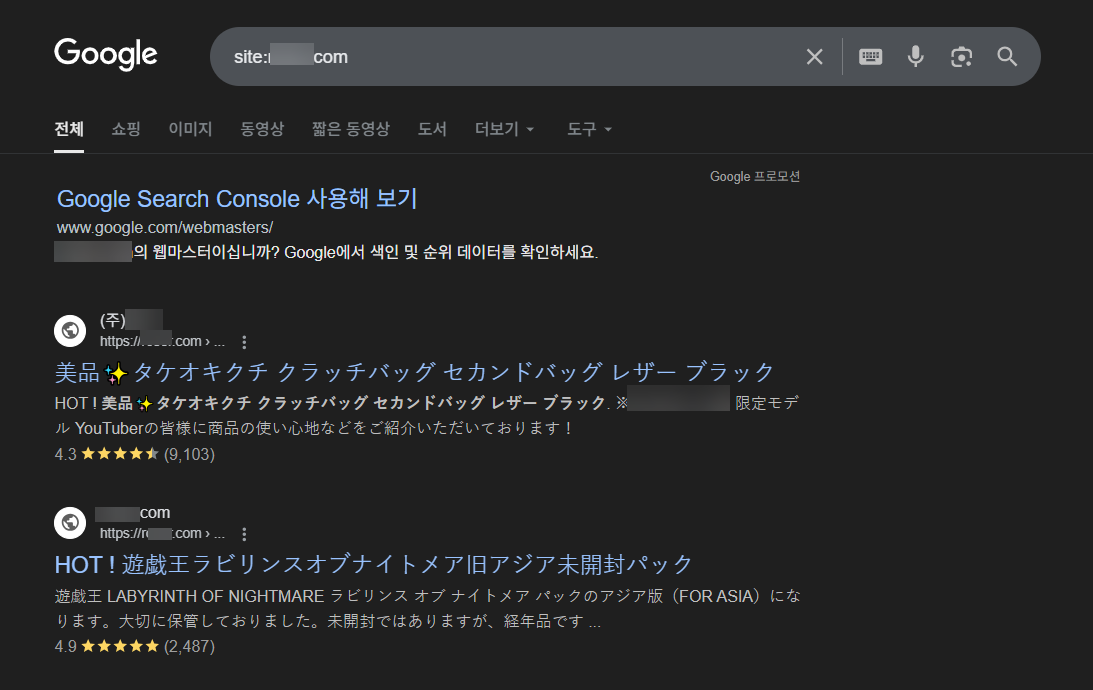Open the 美品 タケオキクチ クラッチバッグ result

click(415, 372)
